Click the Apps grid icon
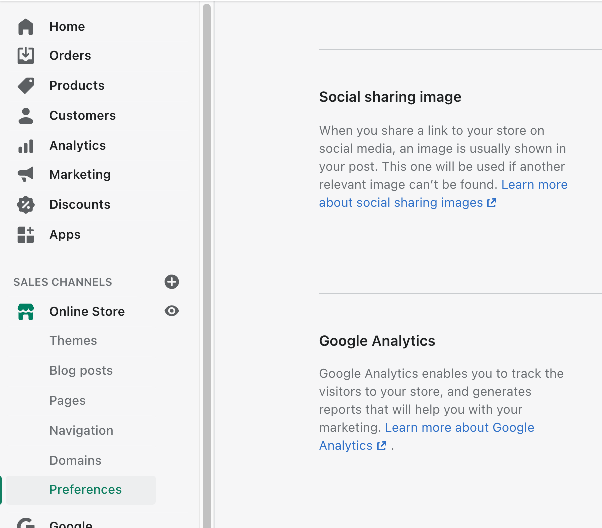602x528 pixels. 26,235
